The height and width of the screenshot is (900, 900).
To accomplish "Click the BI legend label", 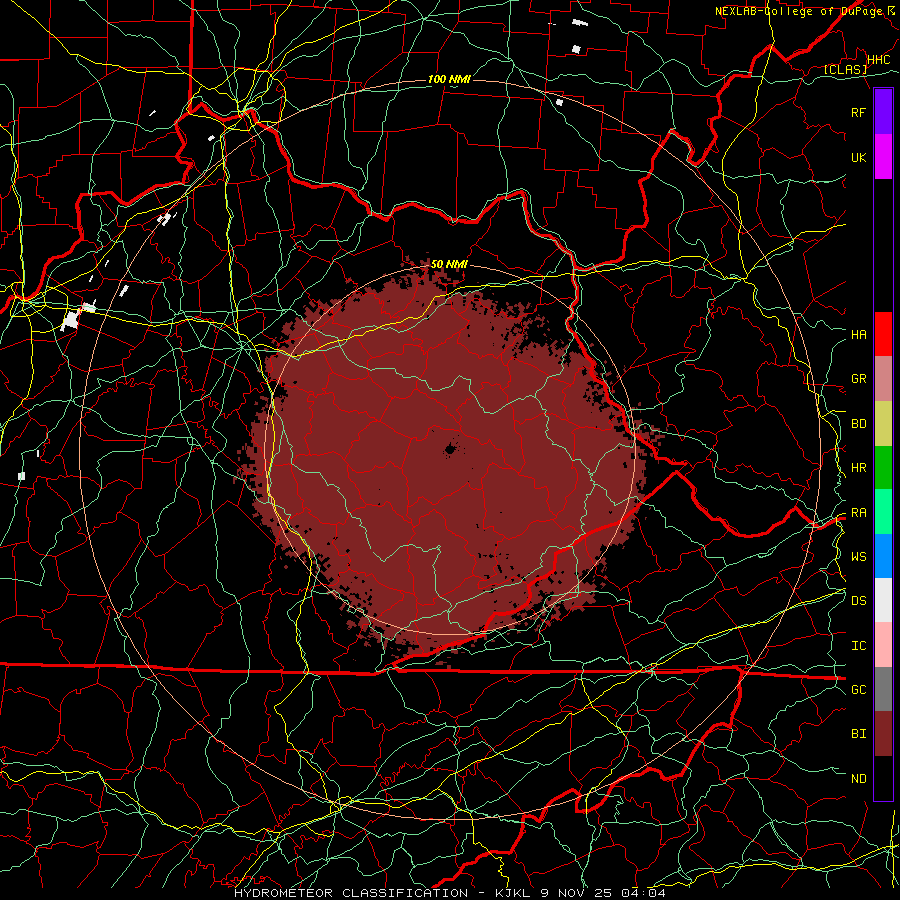I will (858, 734).
